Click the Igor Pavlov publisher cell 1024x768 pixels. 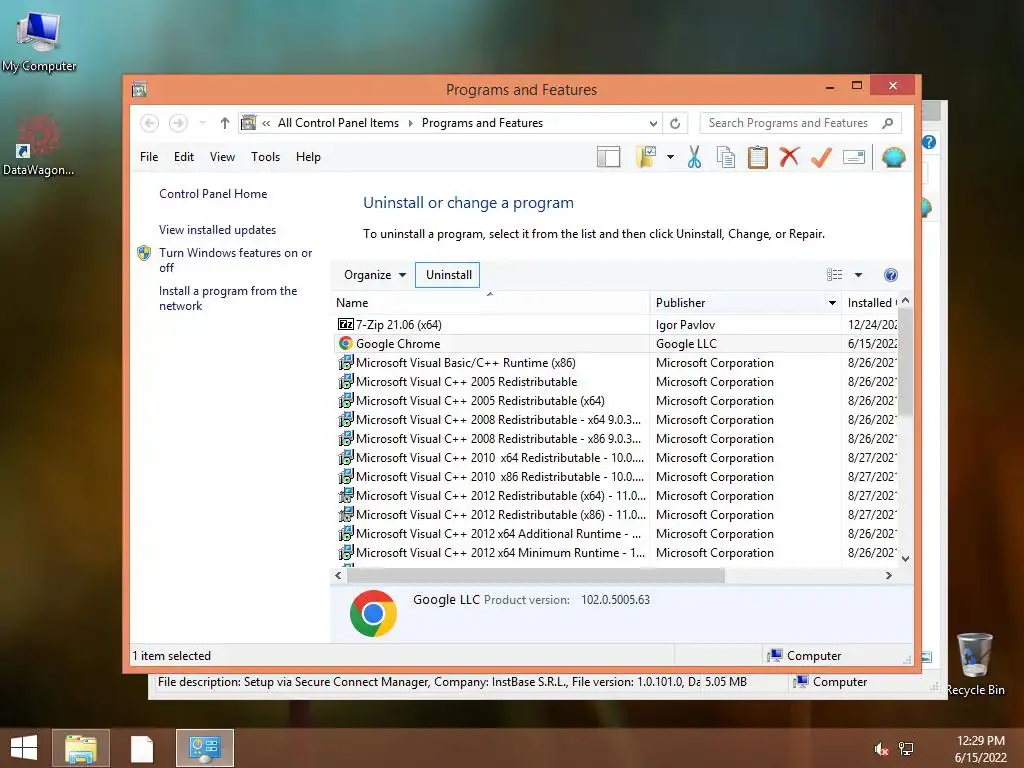[685, 325]
